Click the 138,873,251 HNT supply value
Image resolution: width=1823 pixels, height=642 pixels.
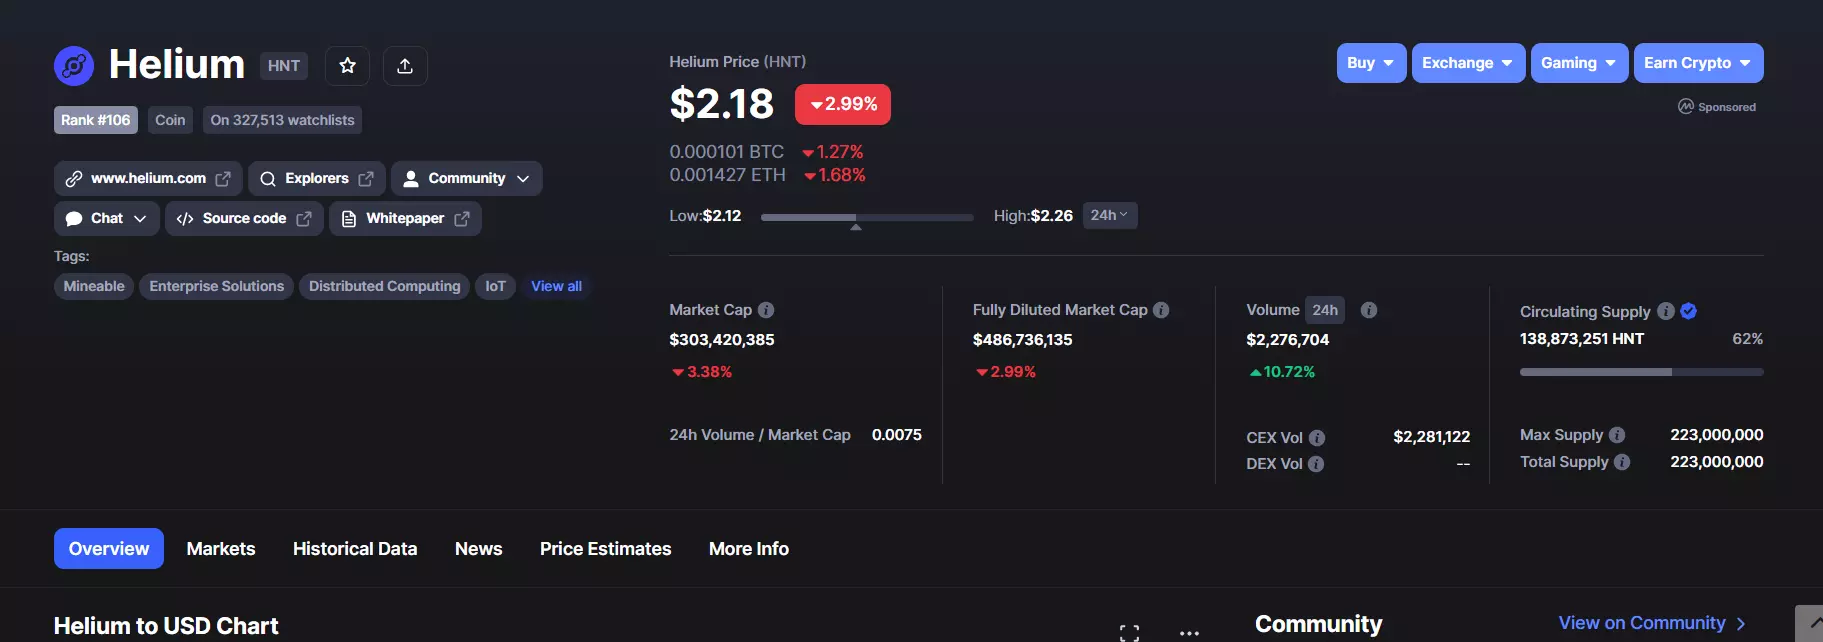coord(1582,339)
